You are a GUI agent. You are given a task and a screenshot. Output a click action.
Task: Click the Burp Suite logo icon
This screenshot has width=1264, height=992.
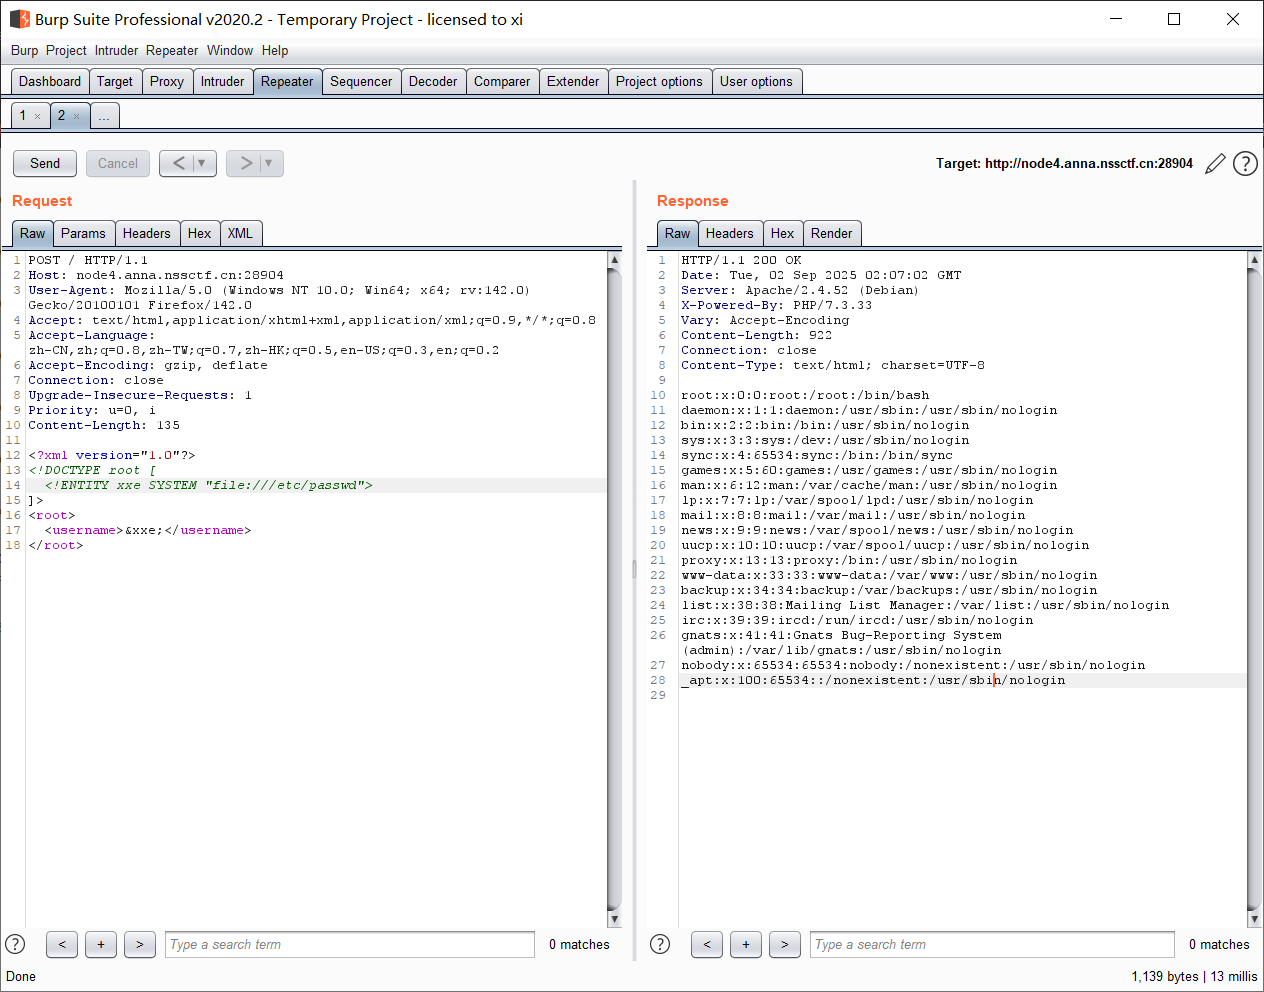pos(20,19)
